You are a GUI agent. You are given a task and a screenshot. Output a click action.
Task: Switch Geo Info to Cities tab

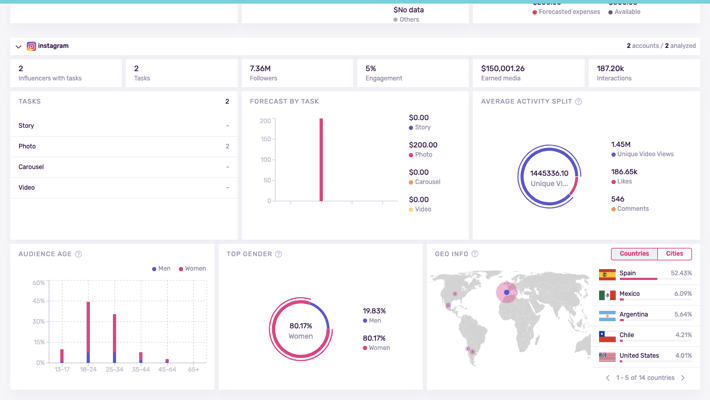coord(674,254)
